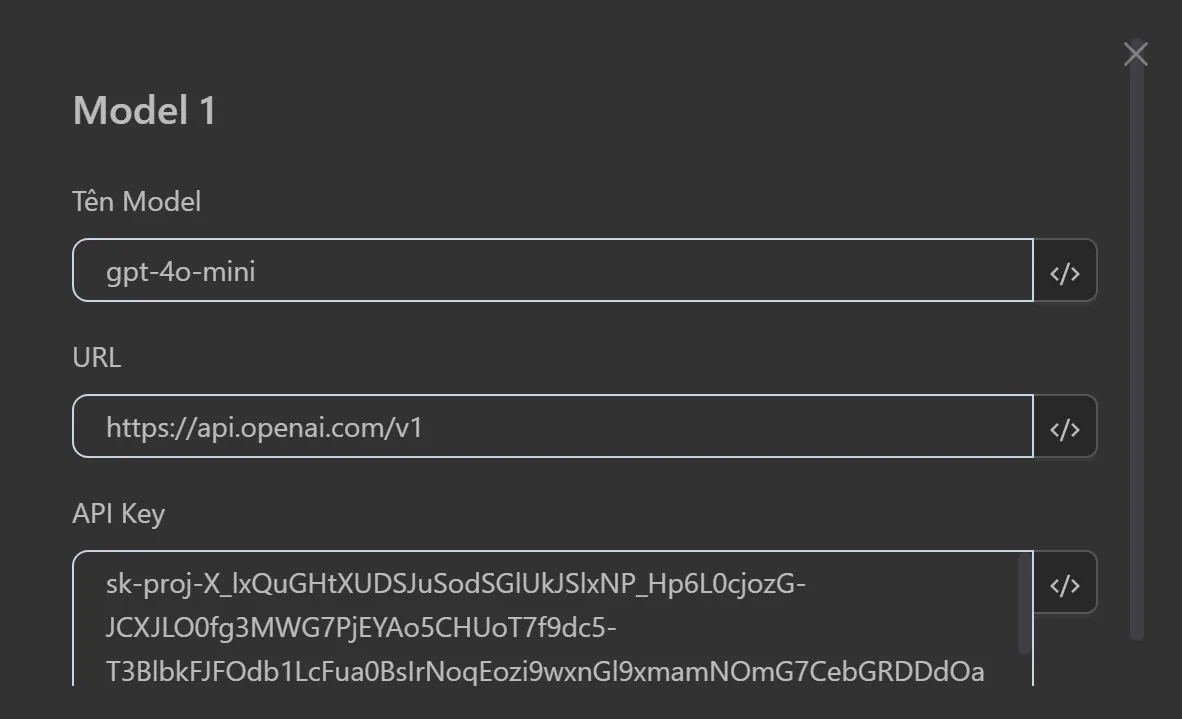
Task: Click the dialog's vertical scrollbar
Action: (1137, 350)
